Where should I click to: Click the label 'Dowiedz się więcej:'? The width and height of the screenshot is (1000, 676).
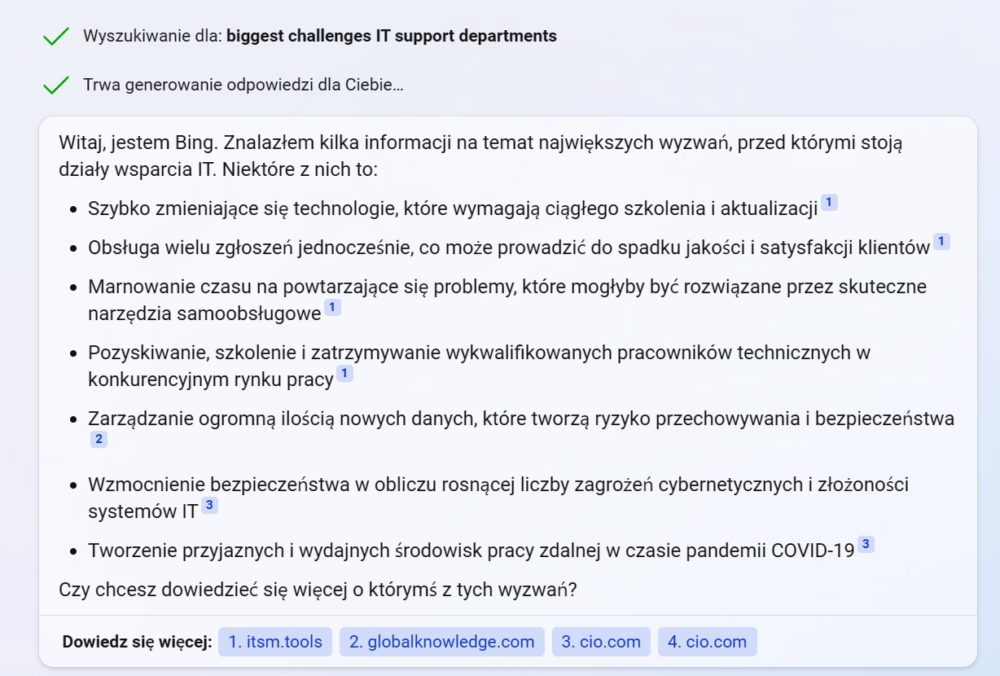point(137,642)
